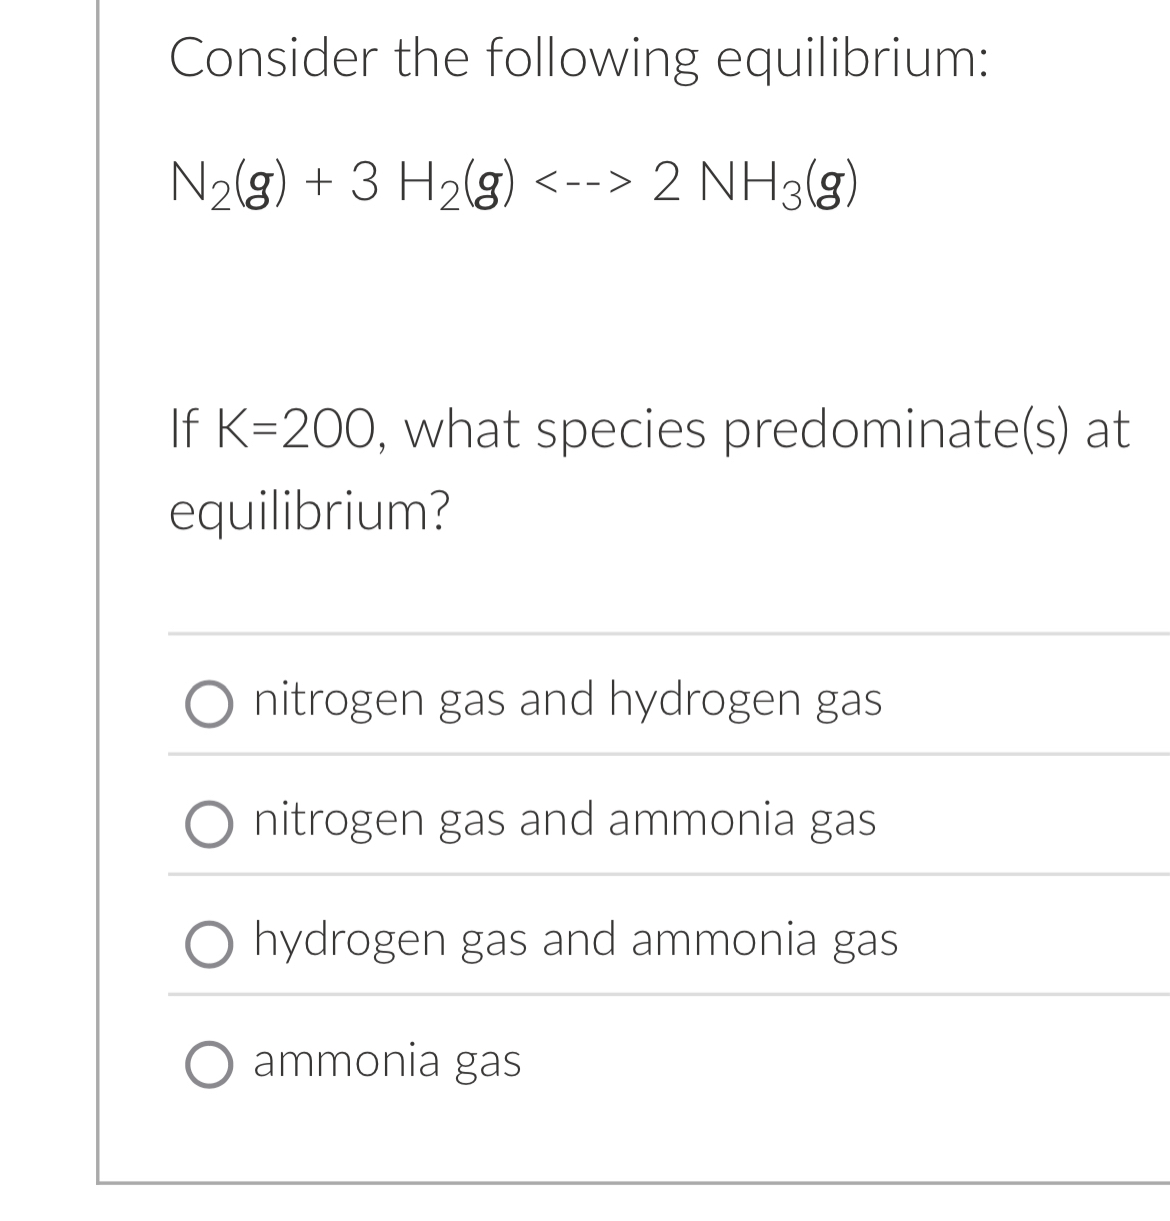The height and width of the screenshot is (1221, 1170).
Task: Click the question heading about K=200
Action: [650, 428]
